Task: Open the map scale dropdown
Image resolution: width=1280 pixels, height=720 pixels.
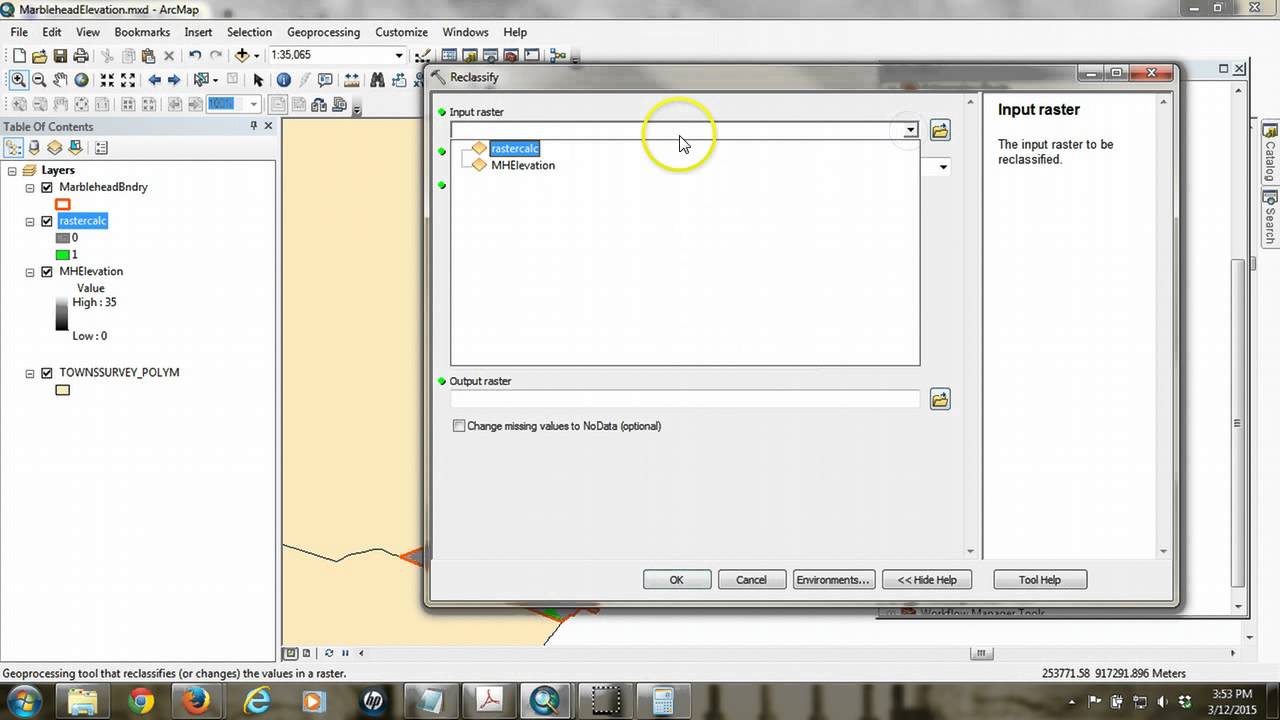Action: tap(399, 56)
